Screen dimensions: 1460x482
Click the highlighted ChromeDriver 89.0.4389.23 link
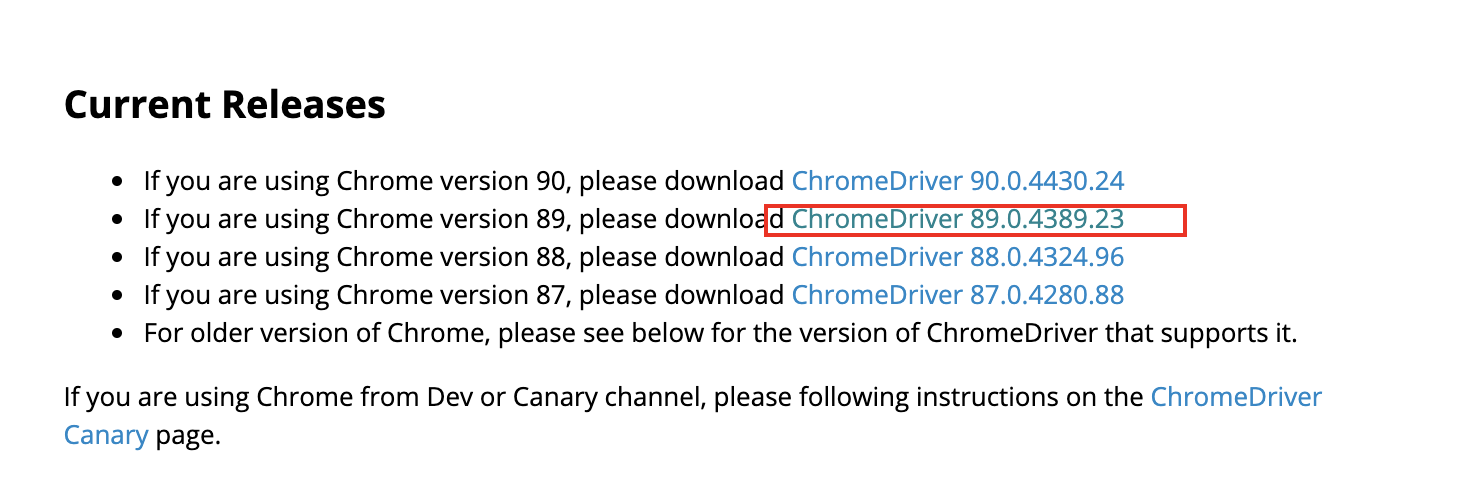pyautogui.click(x=958, y=219)
